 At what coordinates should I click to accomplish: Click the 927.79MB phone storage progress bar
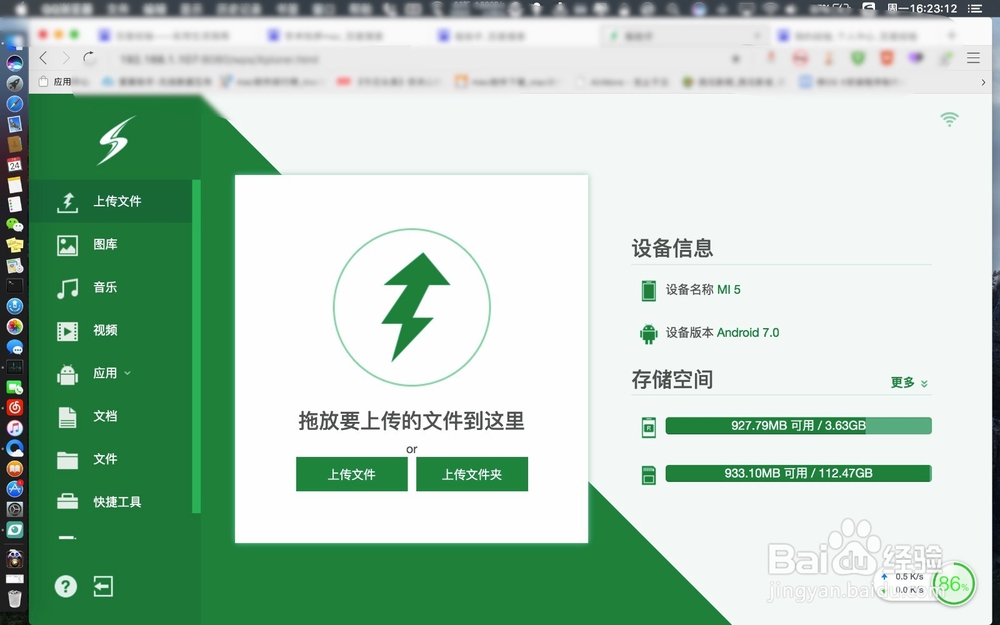797,425
